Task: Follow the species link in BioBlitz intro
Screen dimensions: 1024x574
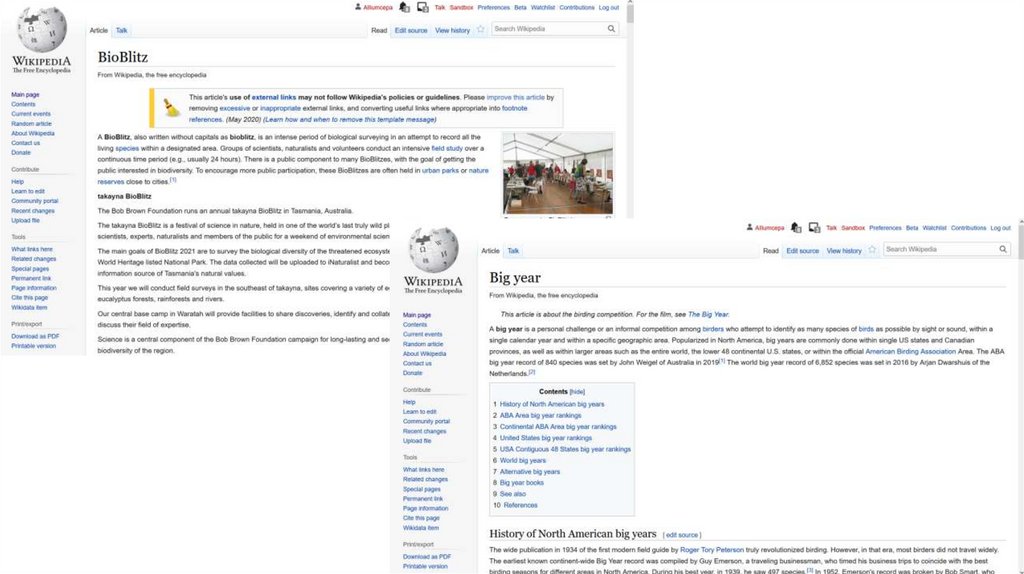Action: [x=127, y=148]
